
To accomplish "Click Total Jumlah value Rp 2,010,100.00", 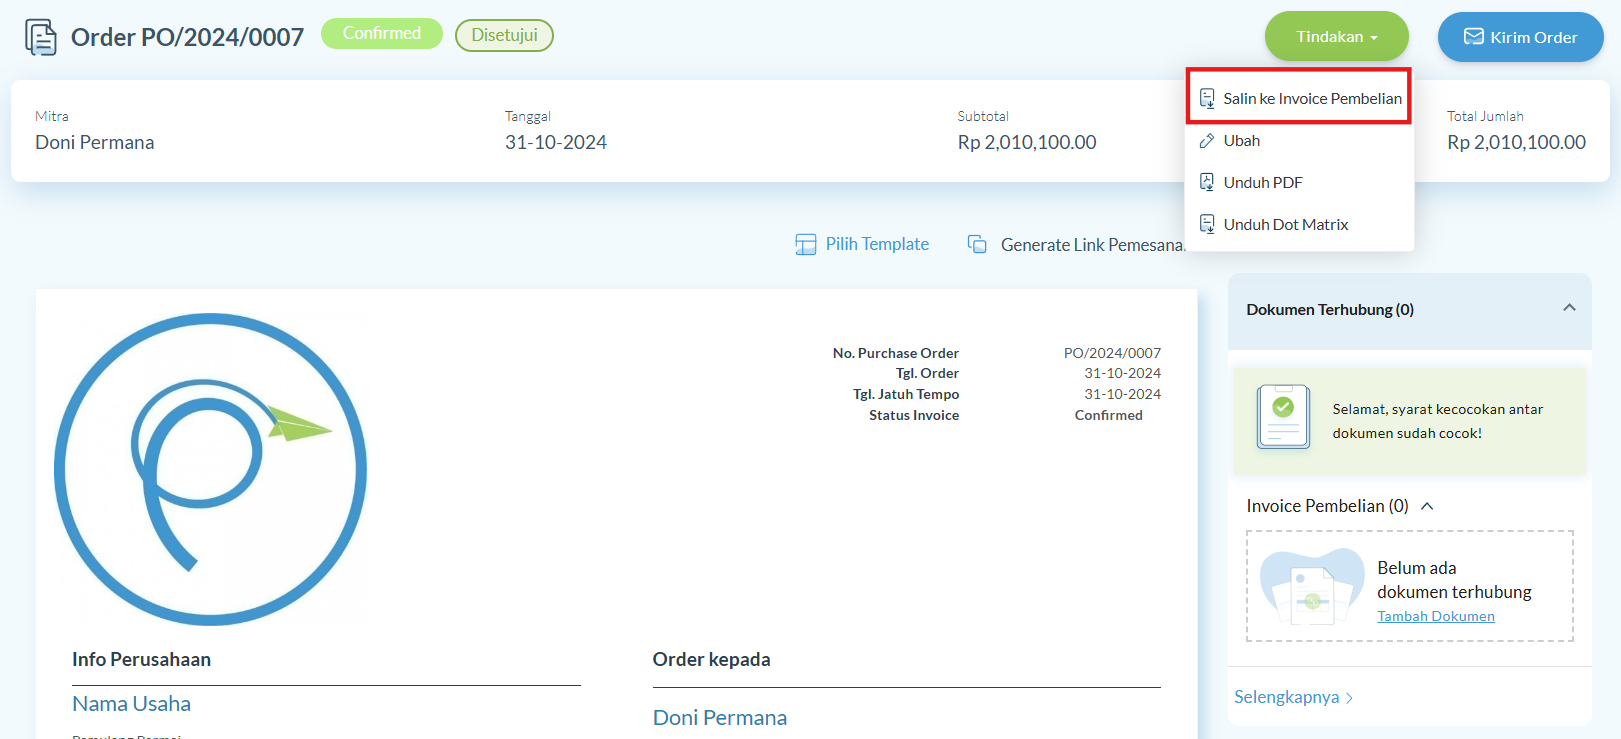I will (x=1516, y=142).
